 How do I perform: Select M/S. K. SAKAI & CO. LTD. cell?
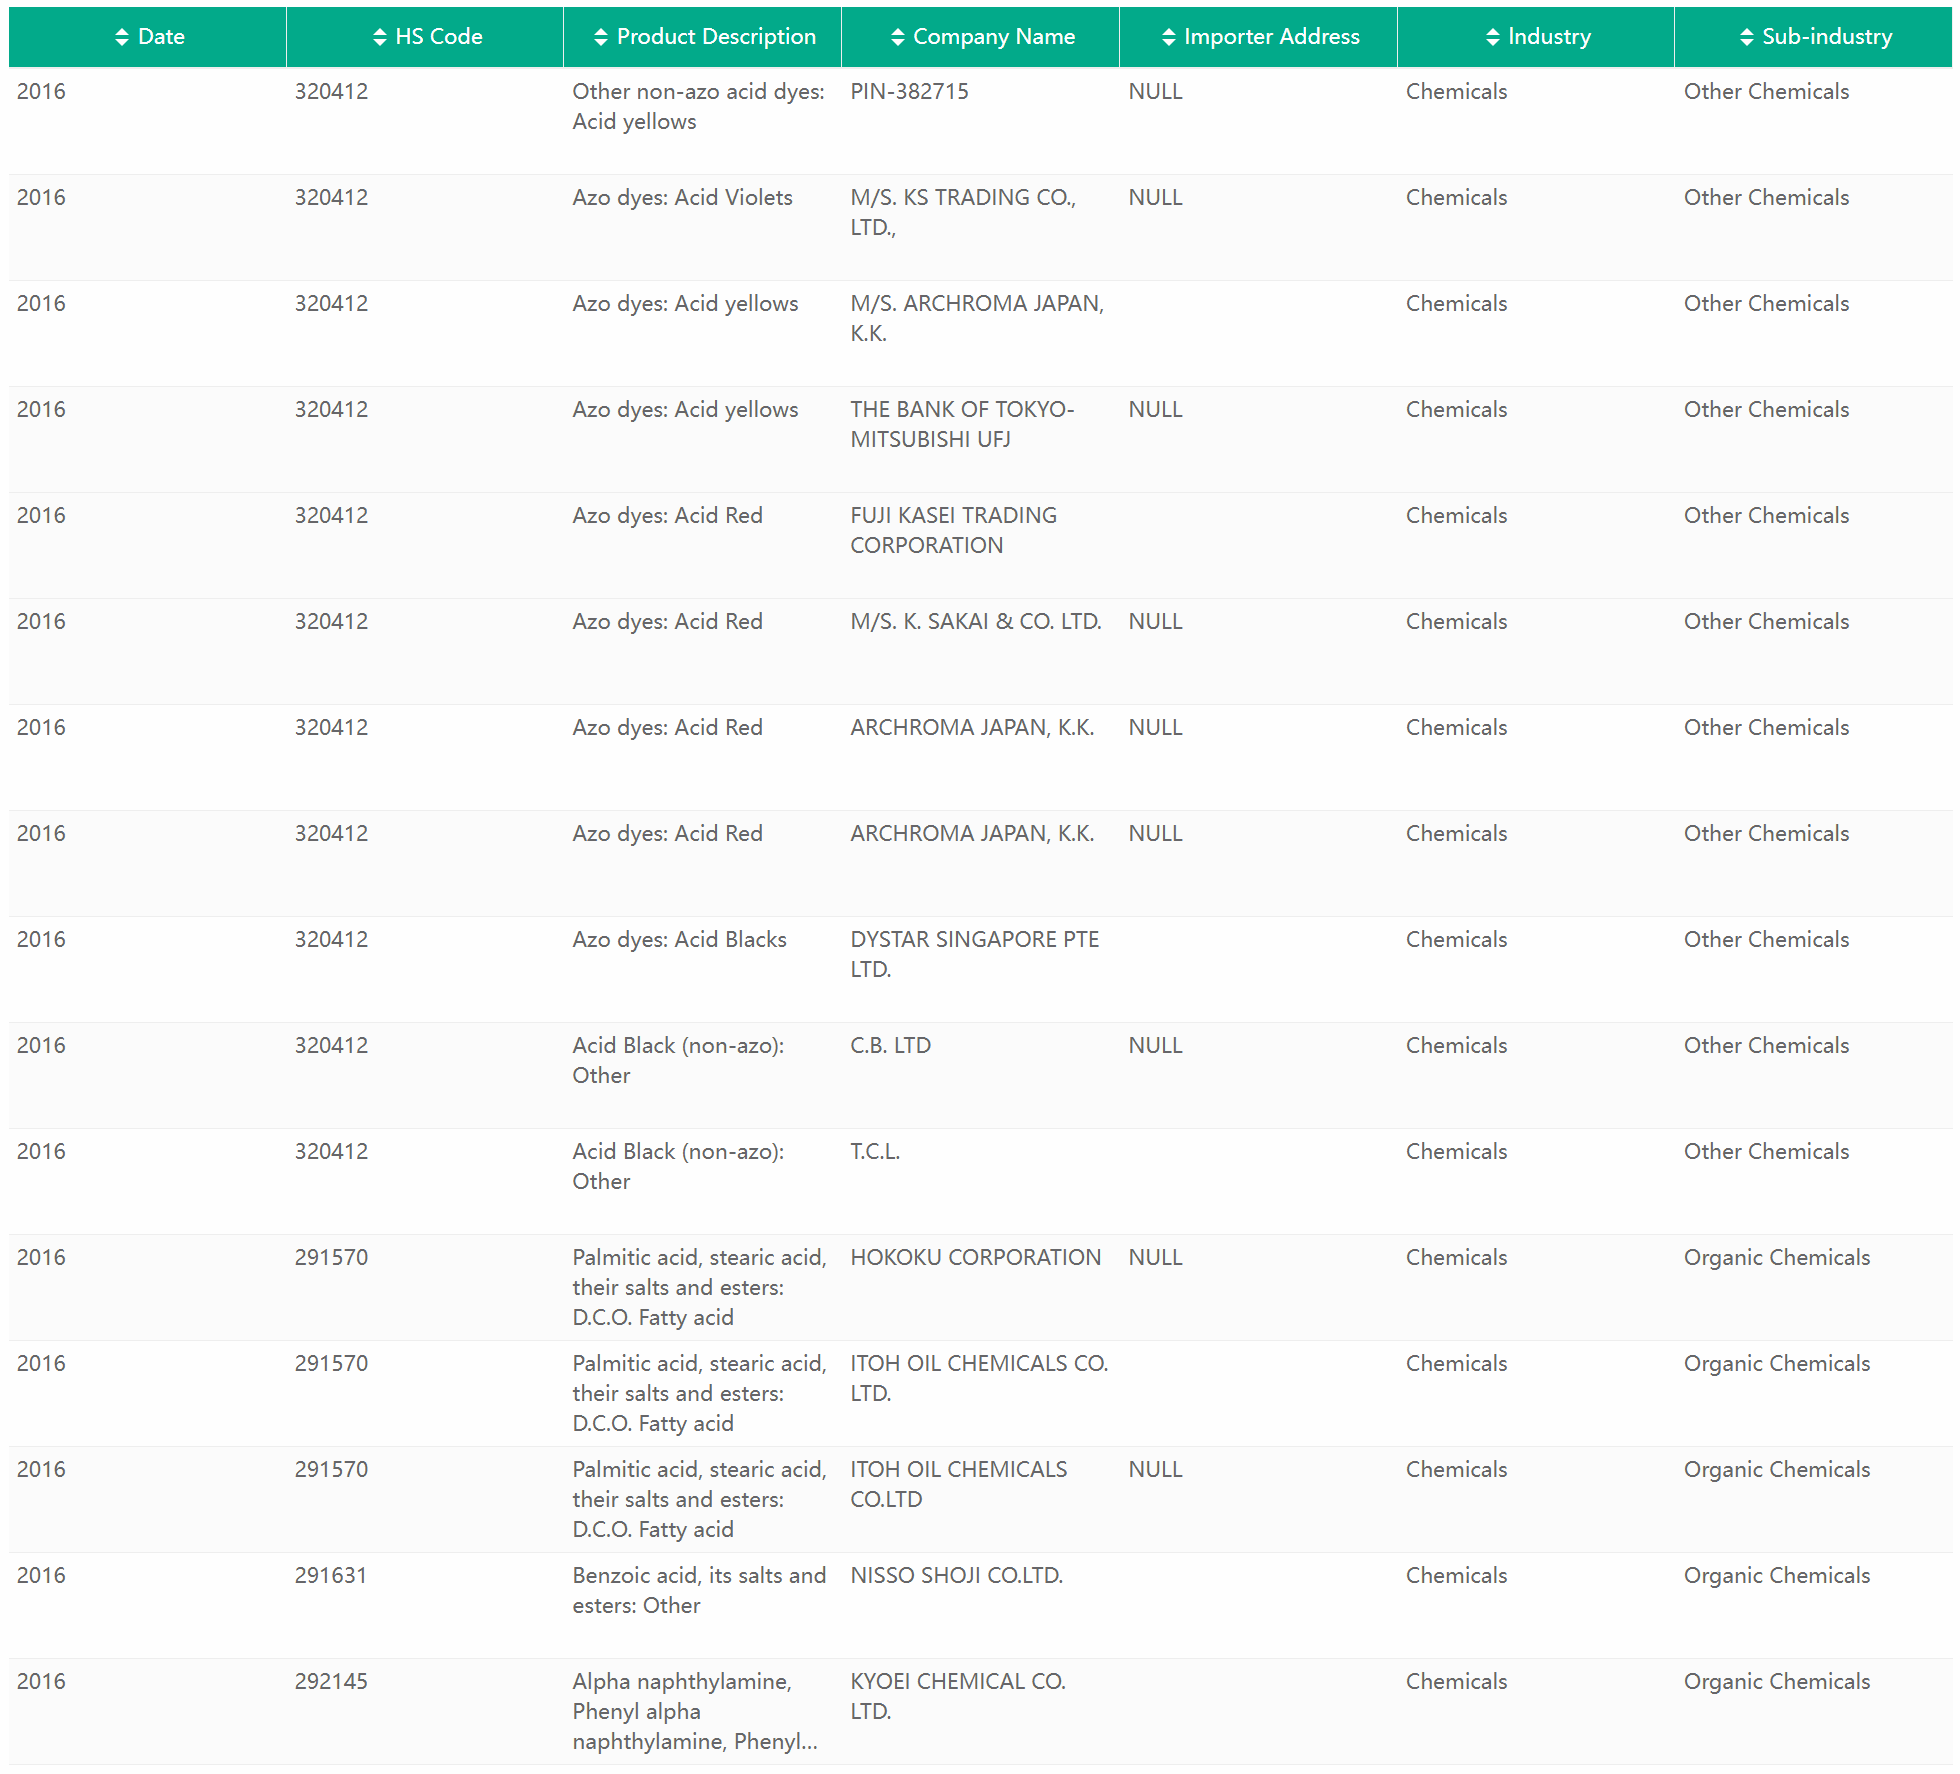(x=980, y=651)
